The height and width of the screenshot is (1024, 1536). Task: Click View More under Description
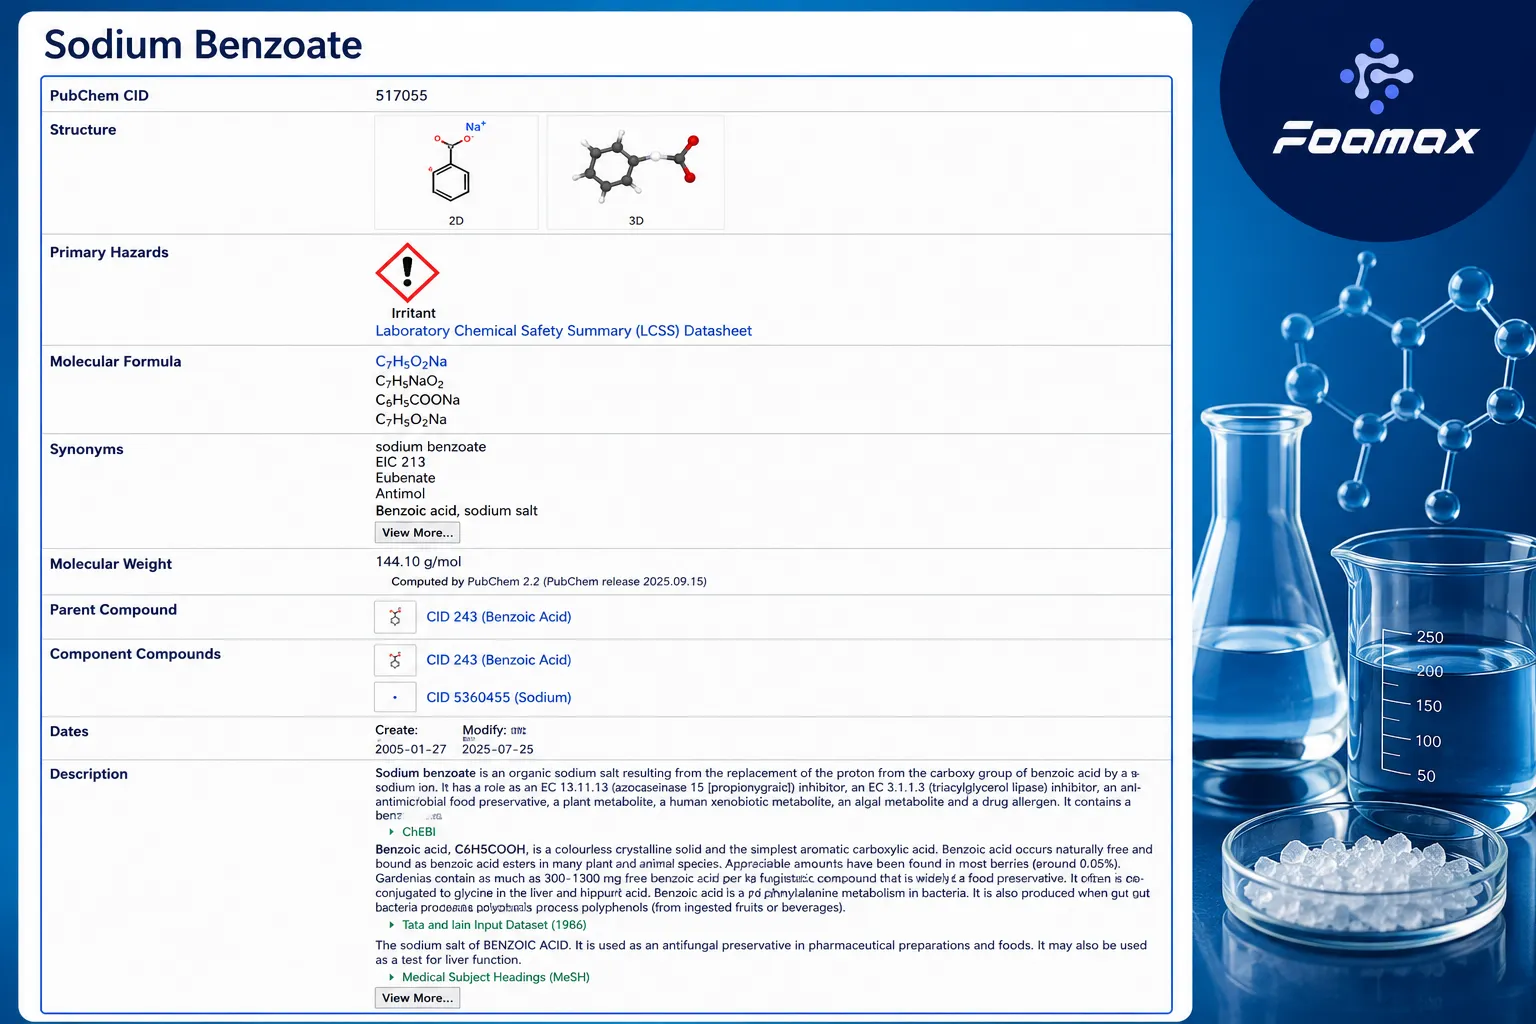(x=417, y=998)
